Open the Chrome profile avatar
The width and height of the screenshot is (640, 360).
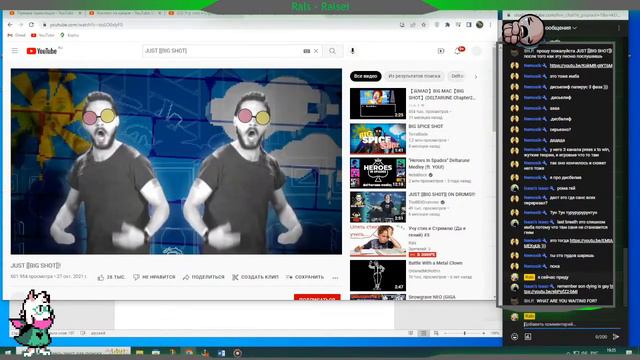pyautogui.click(x=480, y=25)
